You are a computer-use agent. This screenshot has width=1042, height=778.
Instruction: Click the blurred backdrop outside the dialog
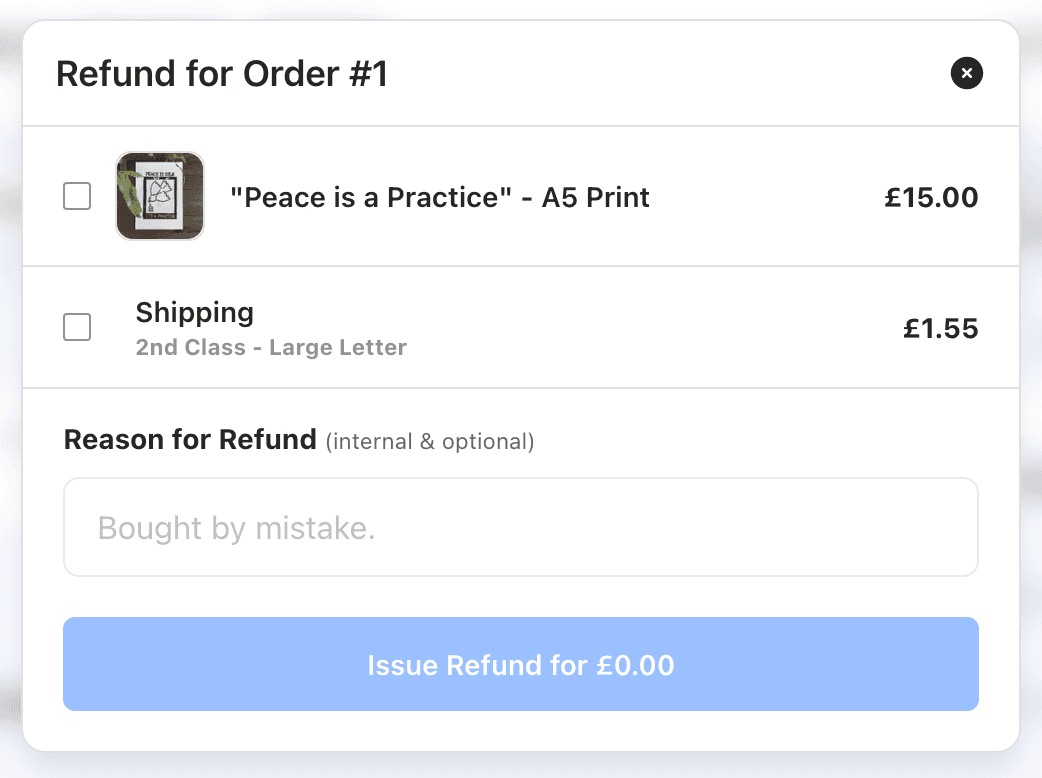(x=1032, y=400)
